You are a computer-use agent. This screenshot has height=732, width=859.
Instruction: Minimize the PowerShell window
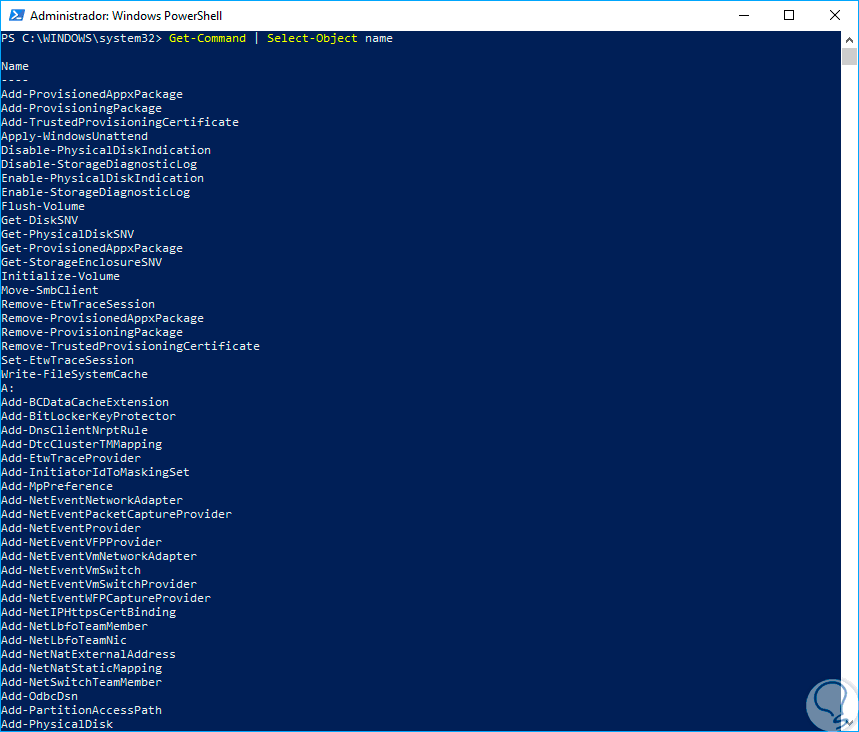click(743, 15)
